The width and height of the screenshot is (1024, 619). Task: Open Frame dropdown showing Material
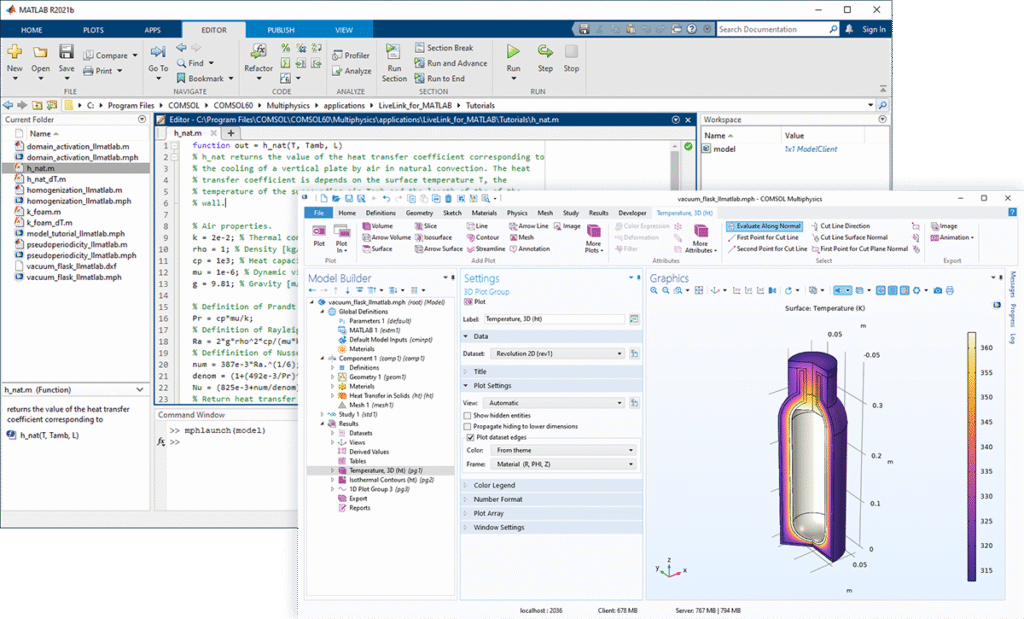click(x=563, y=464)
